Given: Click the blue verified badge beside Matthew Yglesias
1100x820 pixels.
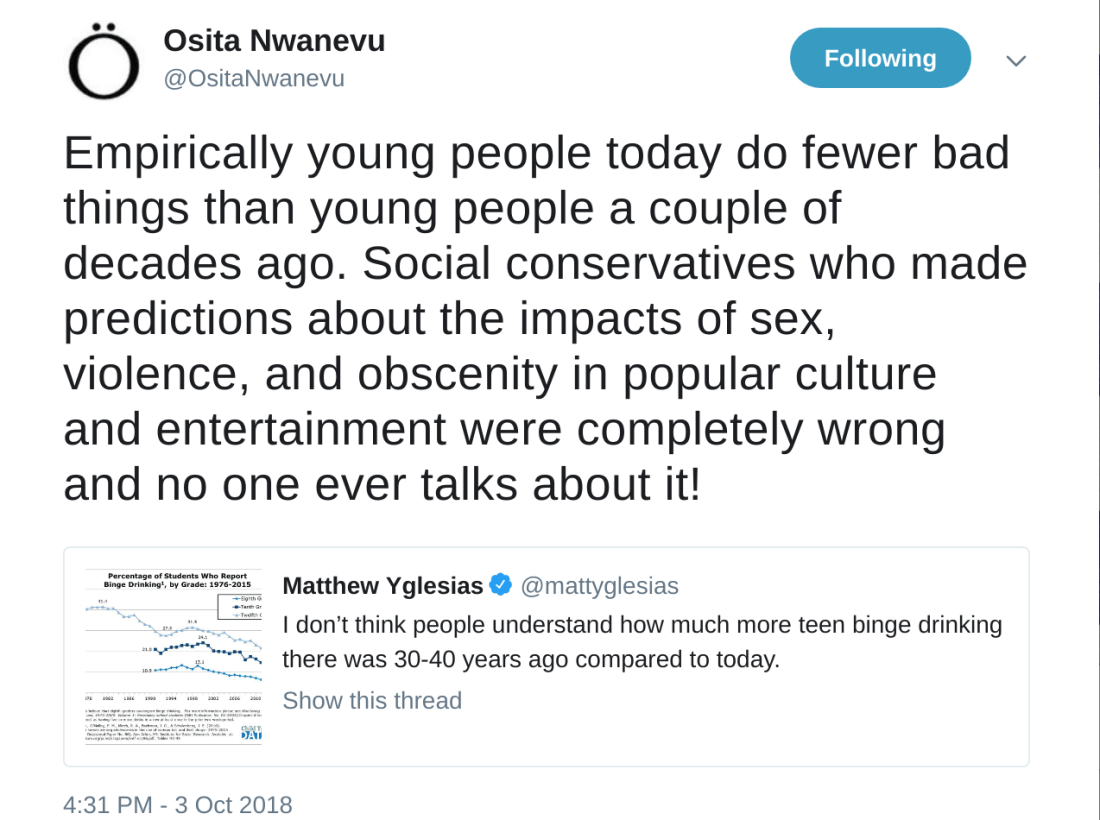Looking at the screenshot, I should [x=500, y=584].
